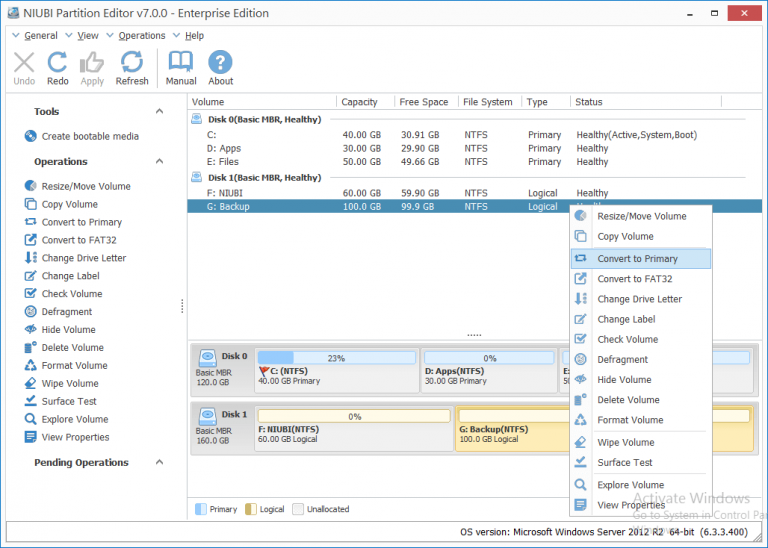This screenshot has height=548, width=768.
Task: Open the General dropdown menu
Action: pyautogui.click(x=35, y=36)
